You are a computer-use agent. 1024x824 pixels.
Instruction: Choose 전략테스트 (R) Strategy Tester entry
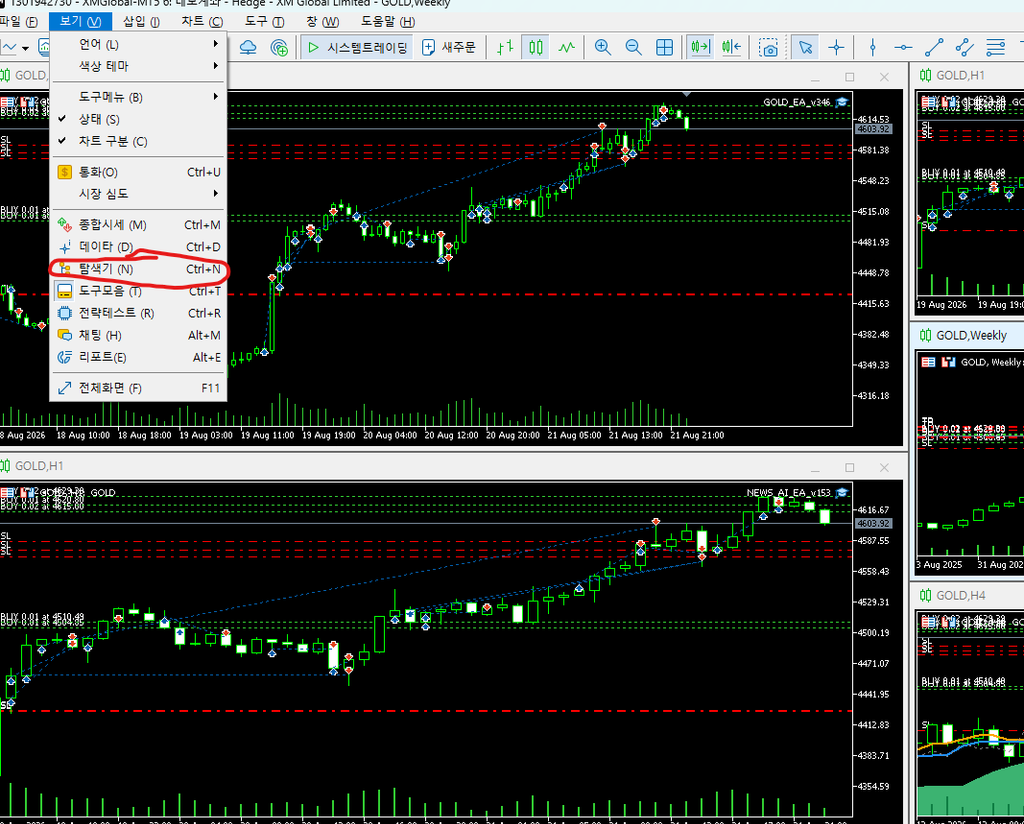pos(138,313)
